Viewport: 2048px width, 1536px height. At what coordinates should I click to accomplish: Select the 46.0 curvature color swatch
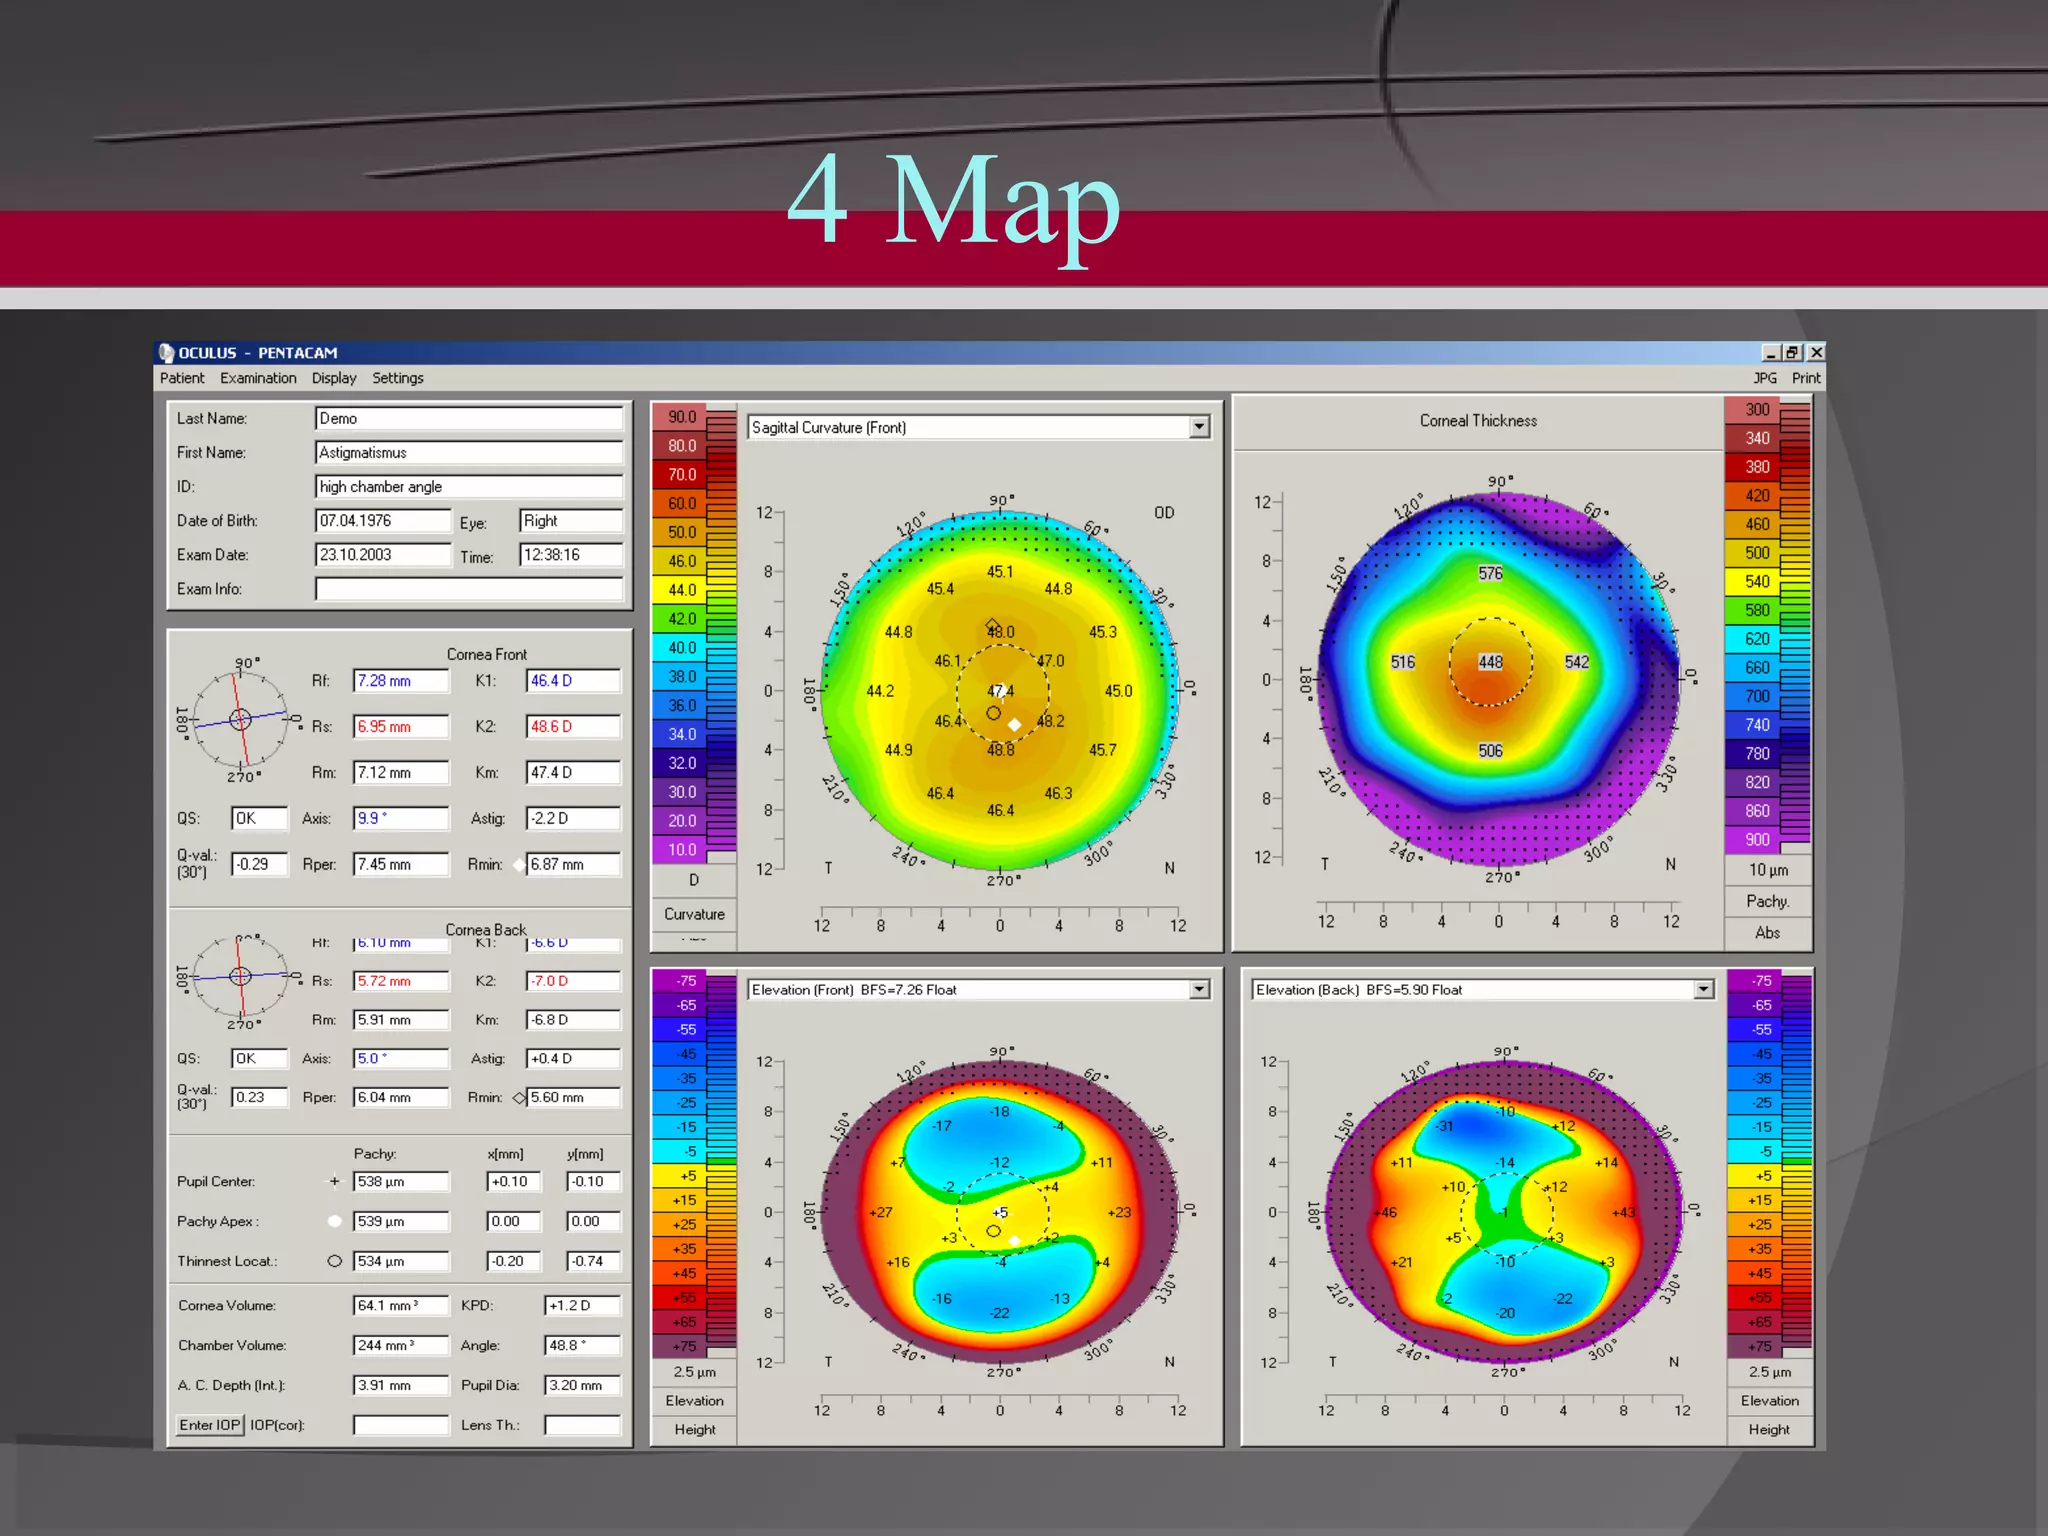coord(682,561)
